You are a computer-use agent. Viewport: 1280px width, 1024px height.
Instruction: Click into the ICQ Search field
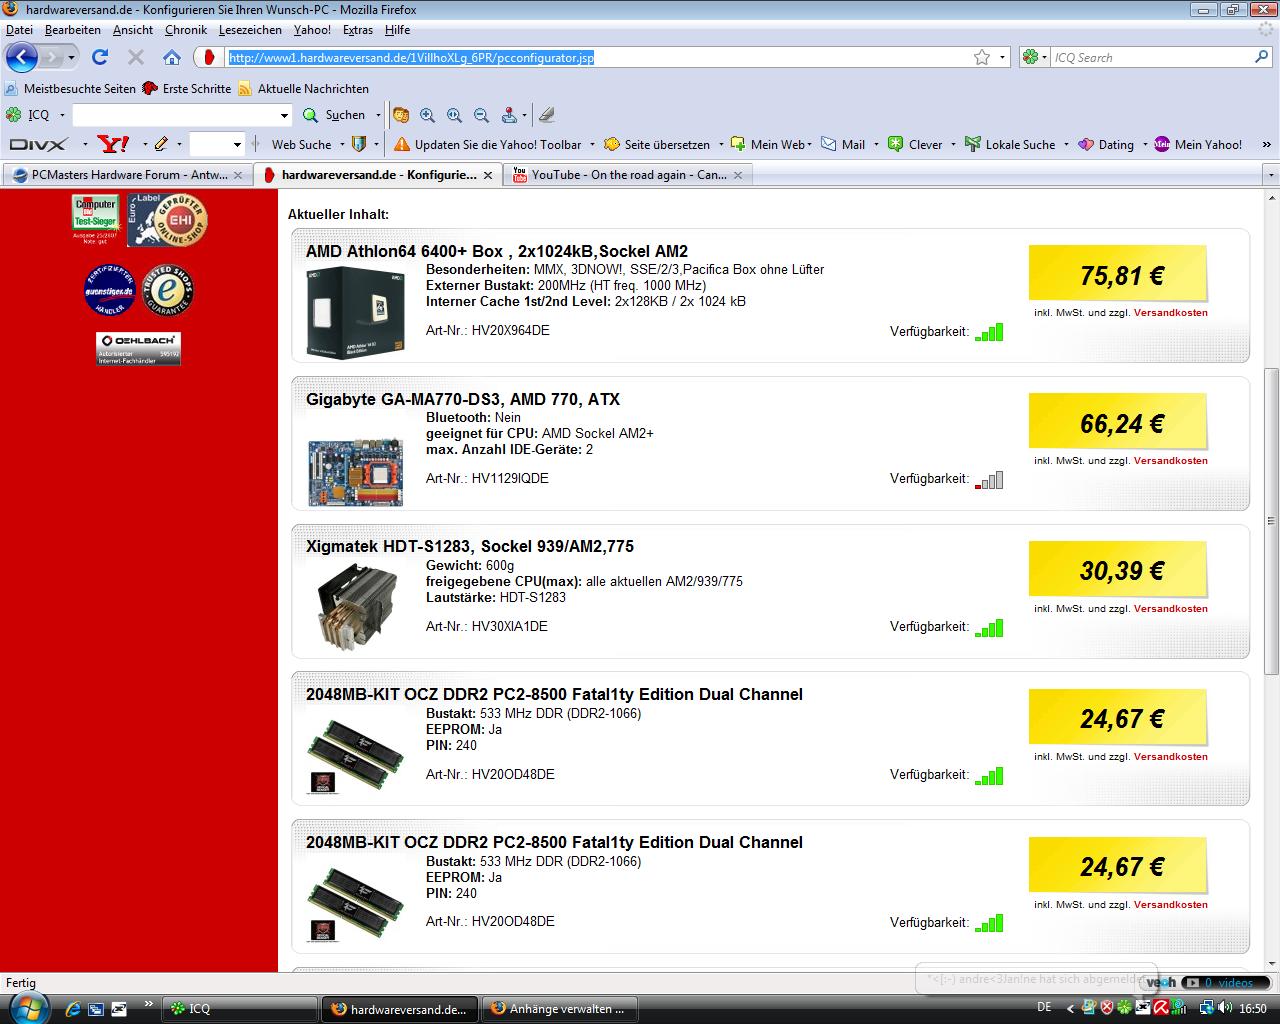click(x=1150, y=57)
